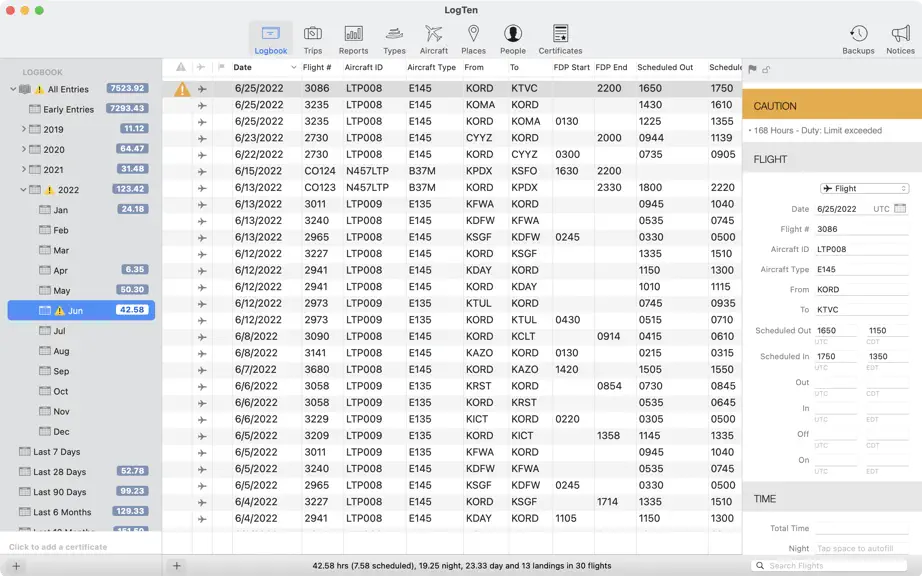Click the calendar icon next to Date UTC

coord(900,209)
